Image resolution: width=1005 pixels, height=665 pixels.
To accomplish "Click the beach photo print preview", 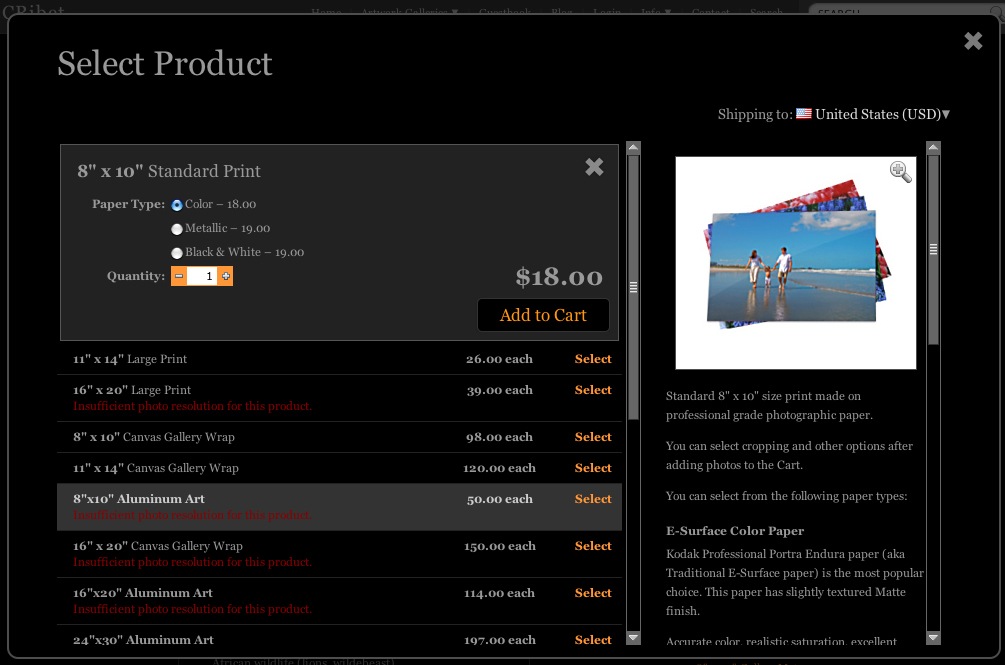I will (790, 265).
